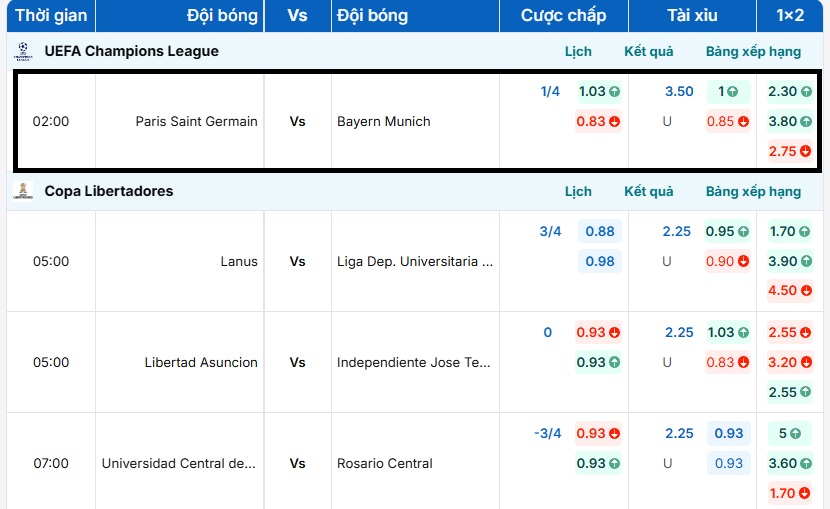Click the UEFA Champions League logo icon
830x509 pixels.
(23, 51)
